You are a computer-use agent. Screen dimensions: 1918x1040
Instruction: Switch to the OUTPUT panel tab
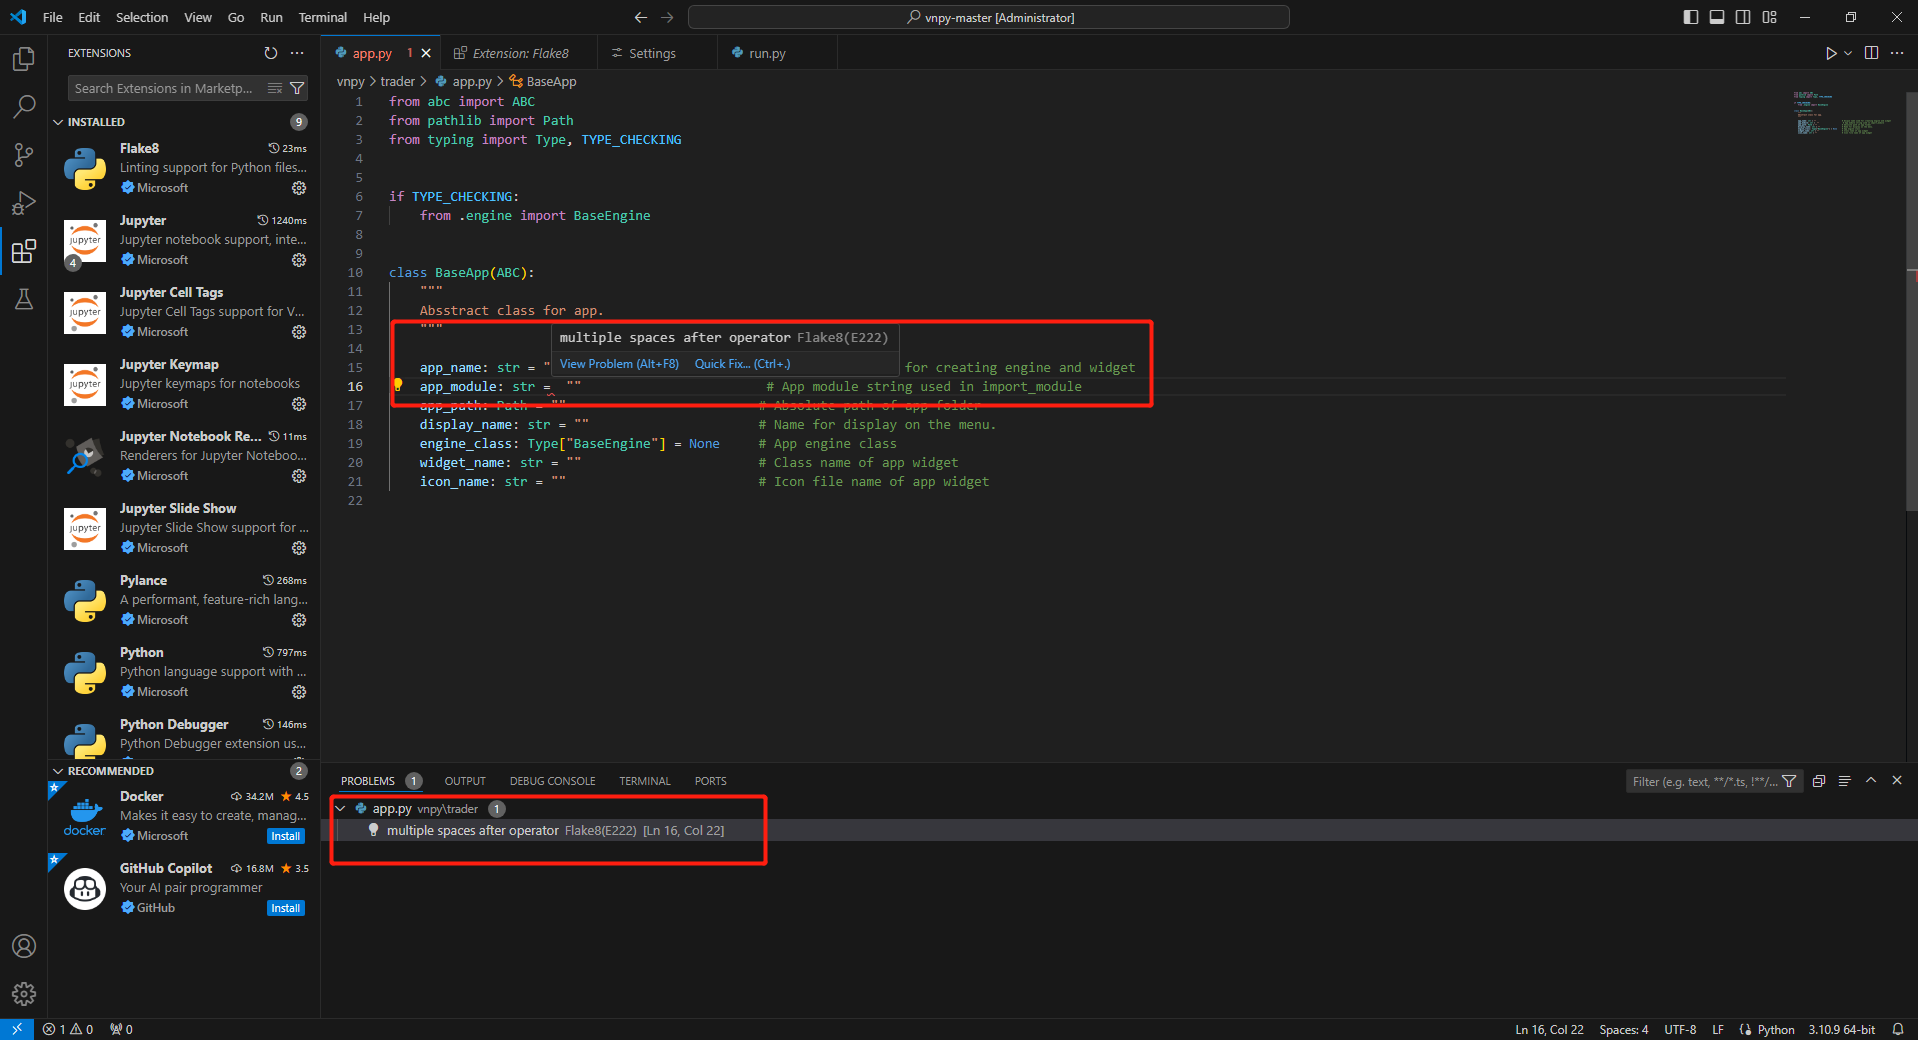click(x=465, y=781)
